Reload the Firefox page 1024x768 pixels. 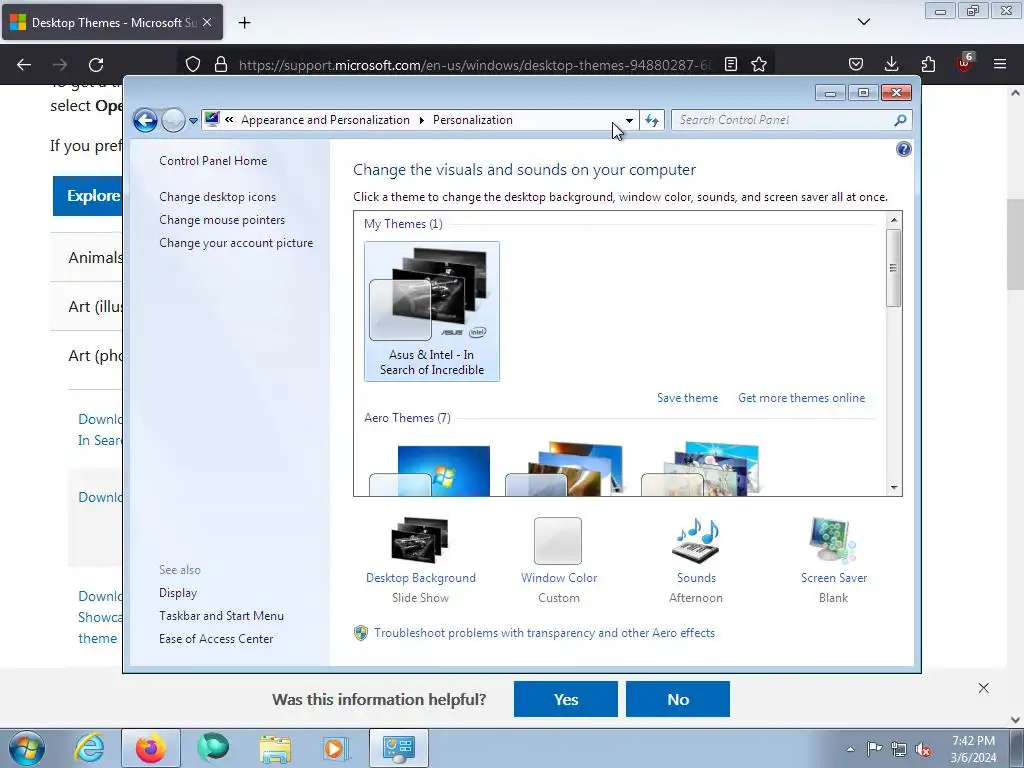tap(96, 65)
